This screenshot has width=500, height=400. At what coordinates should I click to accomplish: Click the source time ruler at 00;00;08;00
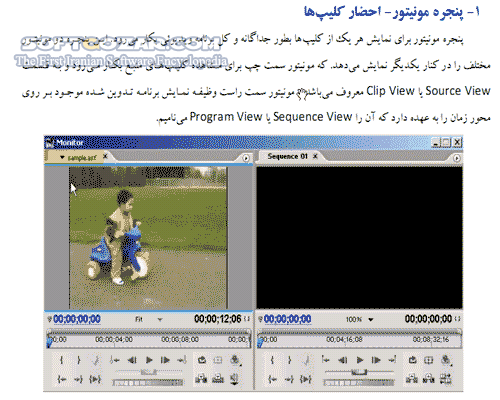[x=180, y=339]
